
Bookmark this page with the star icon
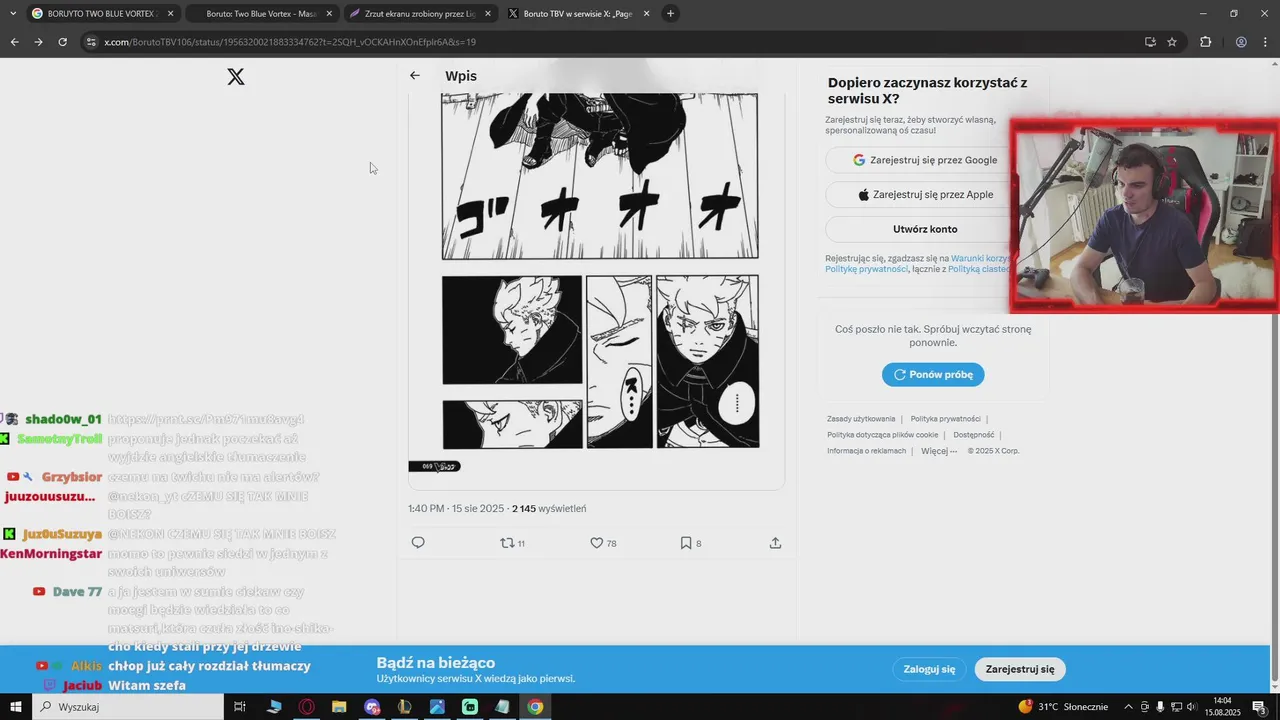[x=1172, y=42]
